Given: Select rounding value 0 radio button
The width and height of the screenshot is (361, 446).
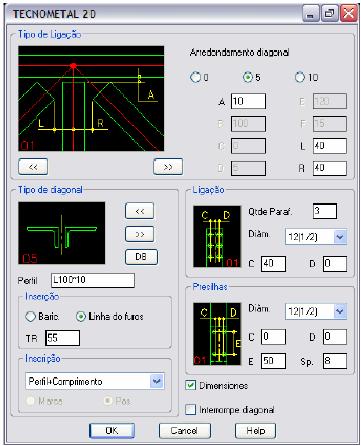Looking at the screenshot, I should coord(195,77).
